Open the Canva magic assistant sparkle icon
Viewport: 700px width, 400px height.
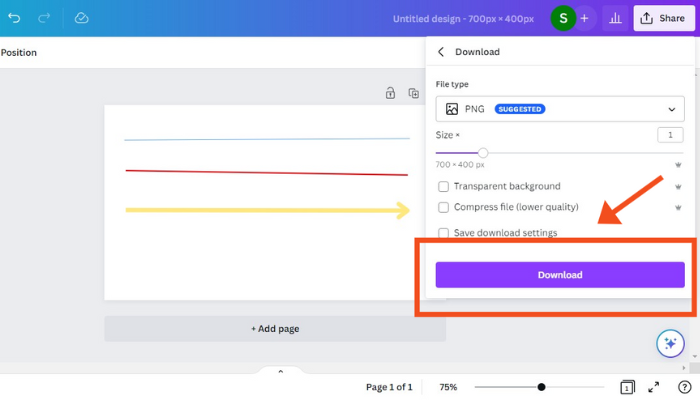670,343
